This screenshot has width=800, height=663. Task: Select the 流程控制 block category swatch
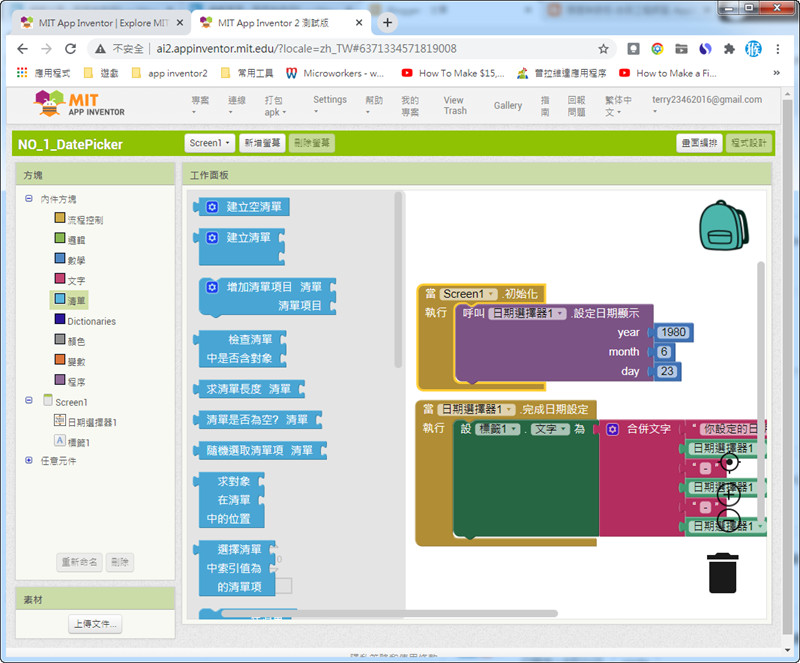click(x=60, y=218)
